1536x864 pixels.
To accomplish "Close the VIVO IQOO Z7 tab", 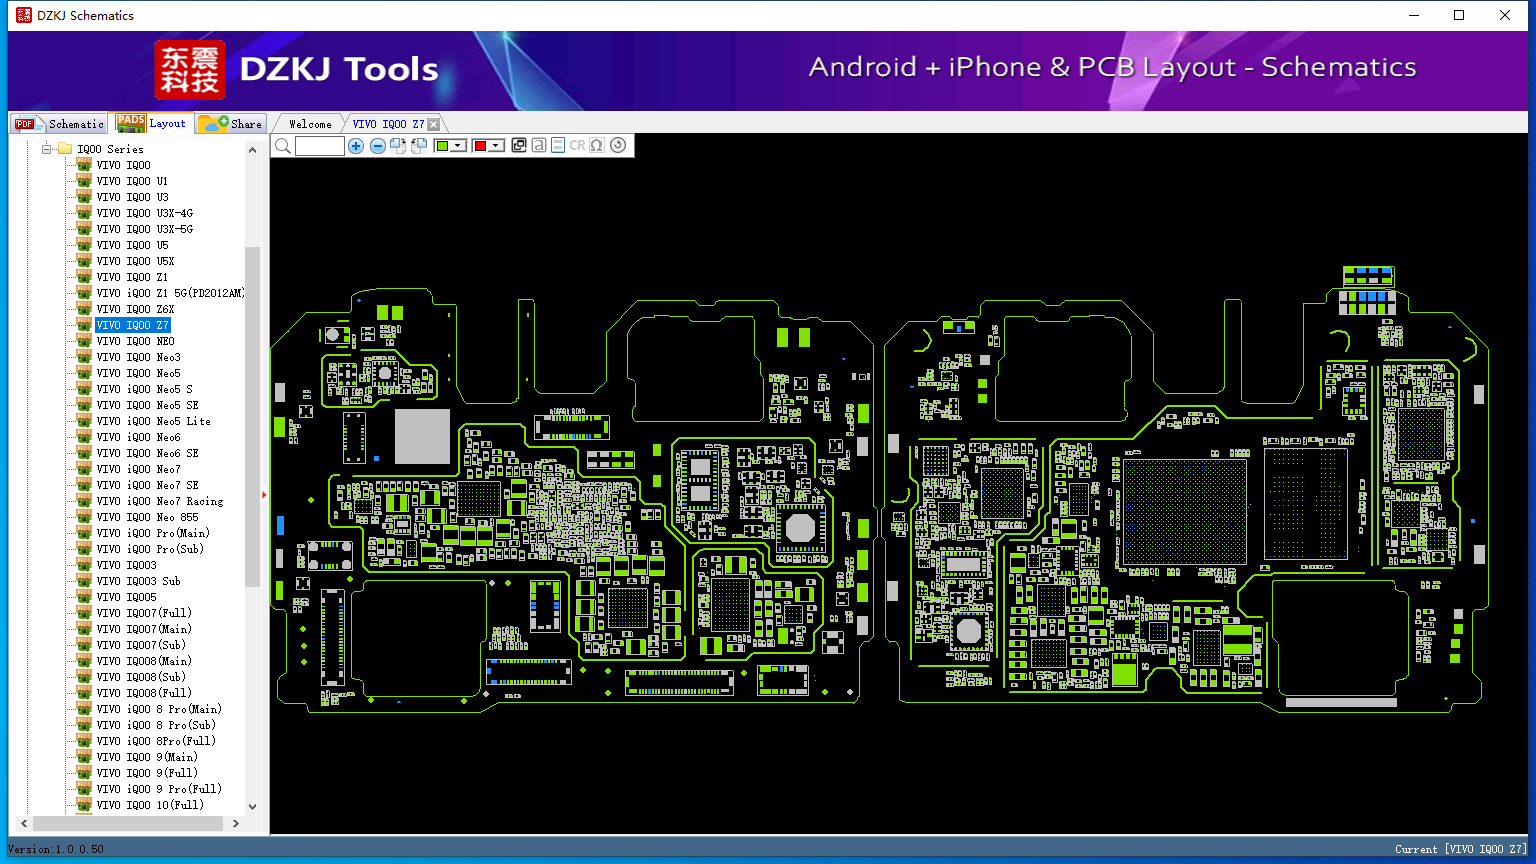I will pyautogui.click(x=433, y=125).
